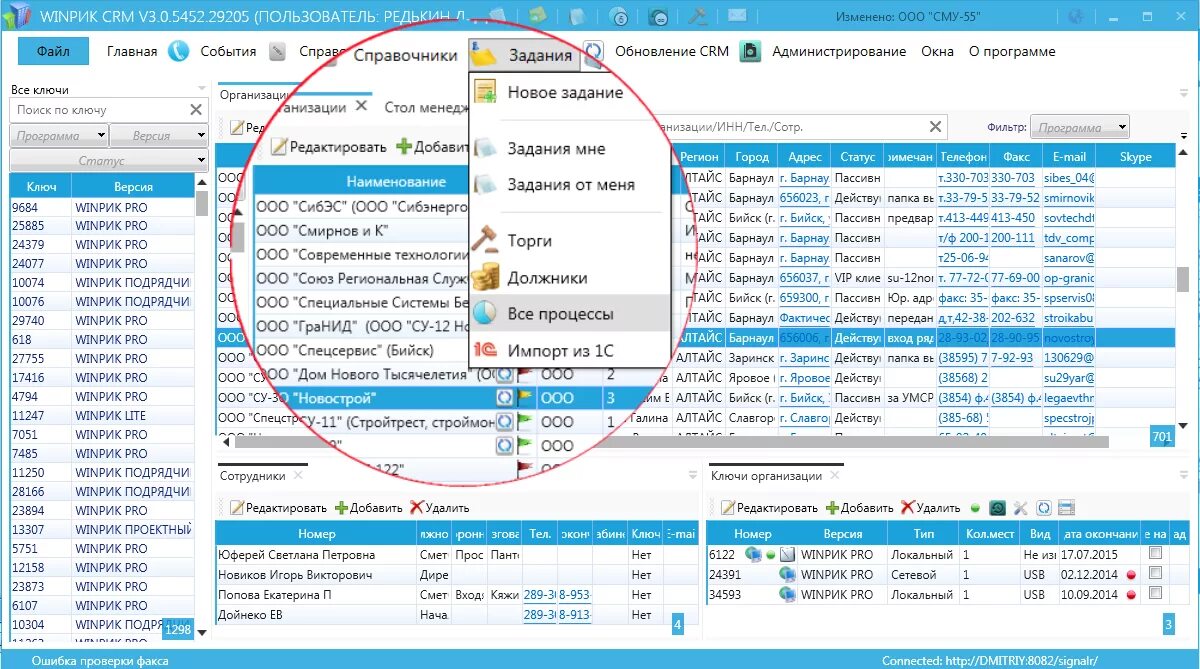Click blue refresh icon in keys toolbar
The image size is (1200, 669).
coord(1043,508)
